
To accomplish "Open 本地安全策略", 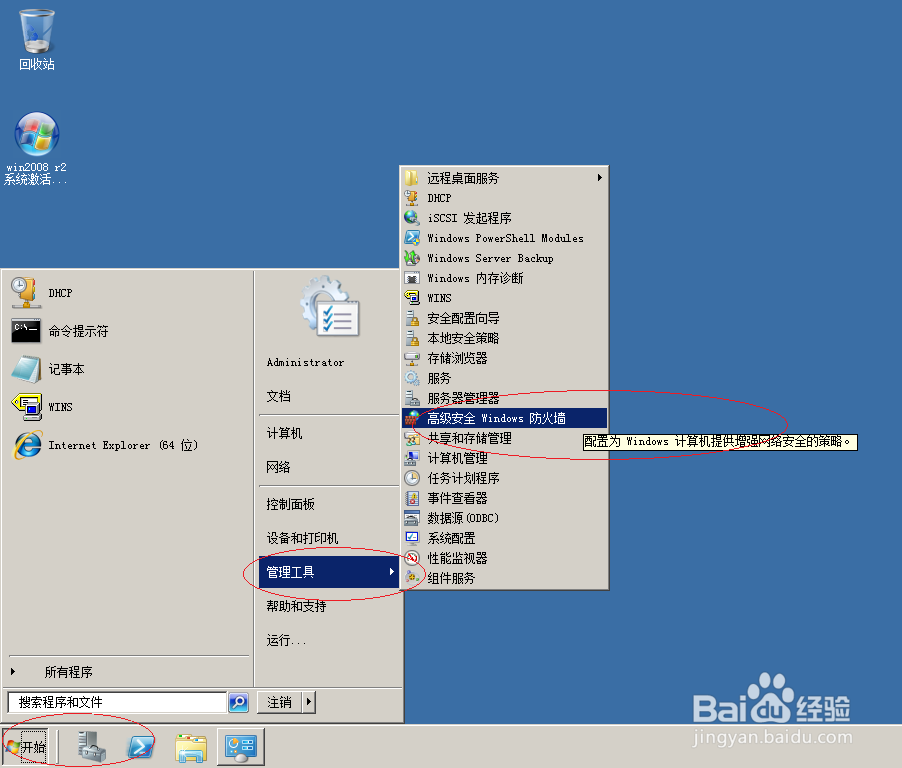I will (504, 338).
